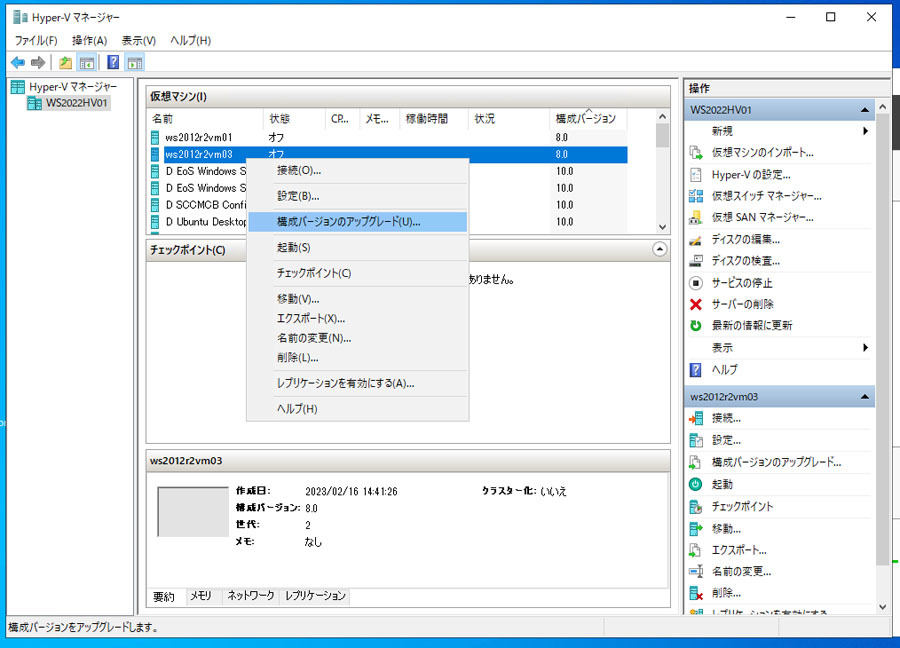Click the green 最新の情報に更新 refresh icon

pos(696,325)
